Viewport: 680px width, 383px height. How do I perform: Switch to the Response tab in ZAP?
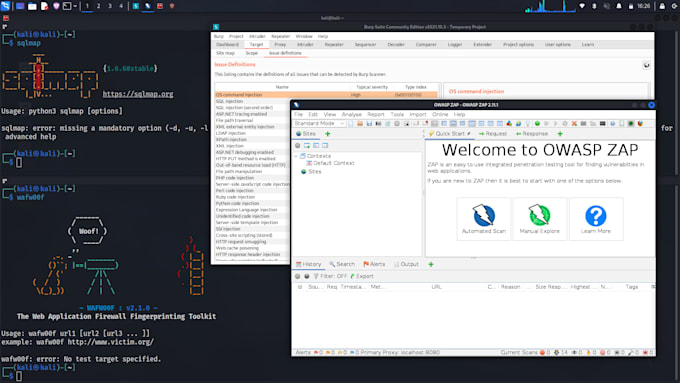click(532, 134)
